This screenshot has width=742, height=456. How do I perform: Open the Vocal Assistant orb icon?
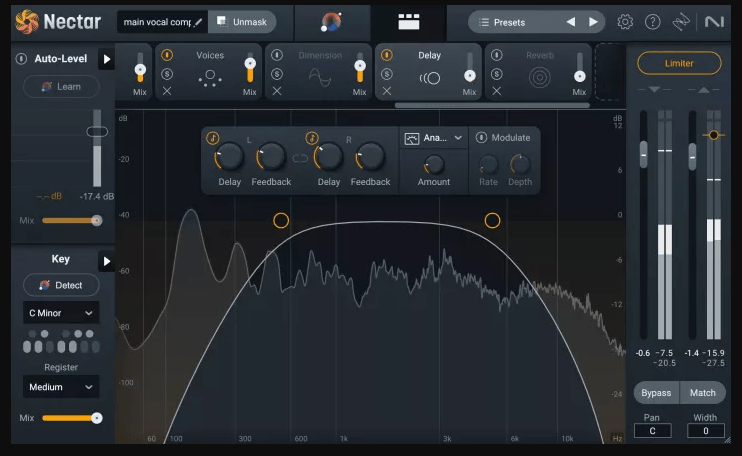click(x=331, y=22)
